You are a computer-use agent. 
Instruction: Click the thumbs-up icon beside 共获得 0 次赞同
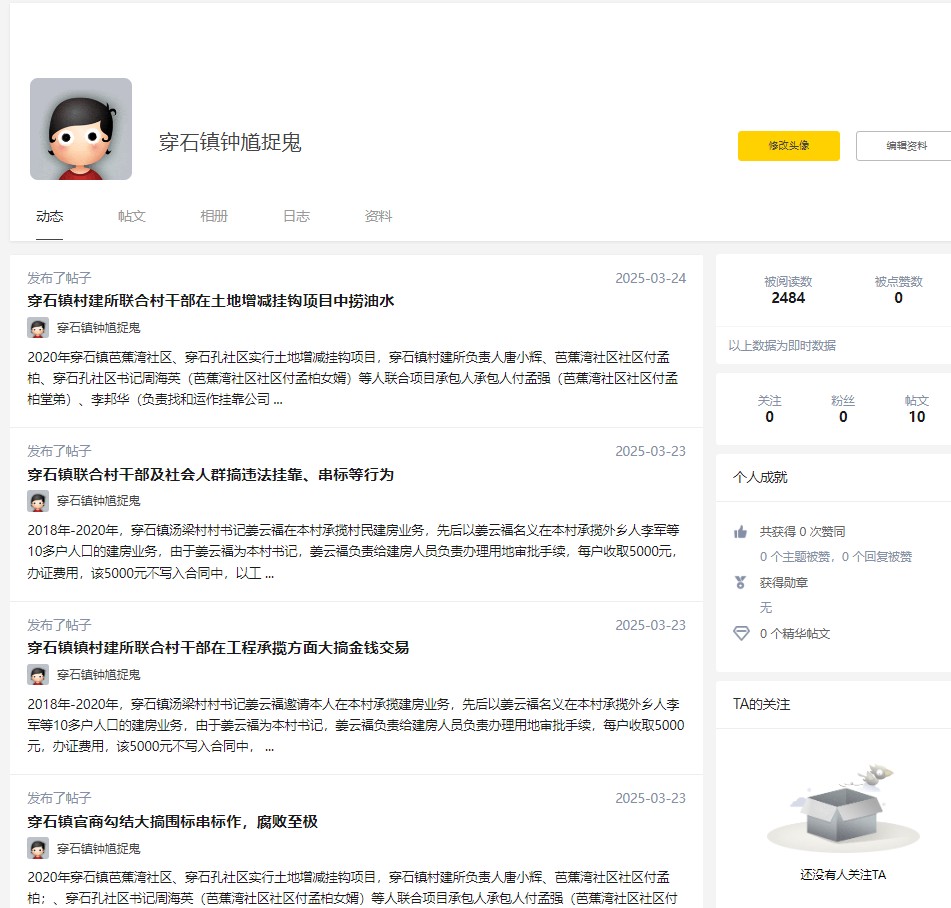click(741, 532)
